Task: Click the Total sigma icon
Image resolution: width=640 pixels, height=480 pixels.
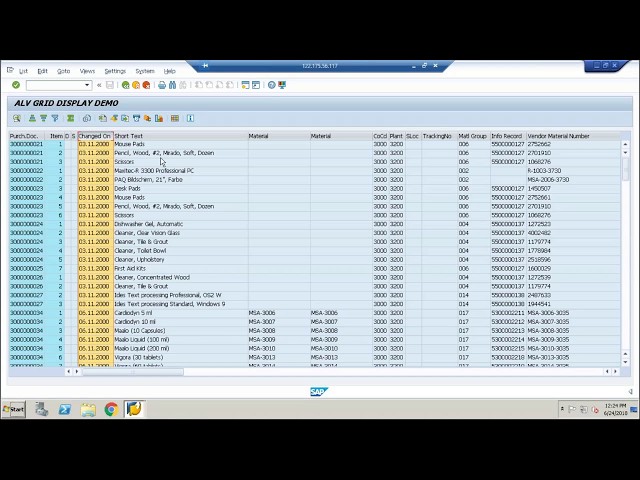Action: tap(71, 118)
